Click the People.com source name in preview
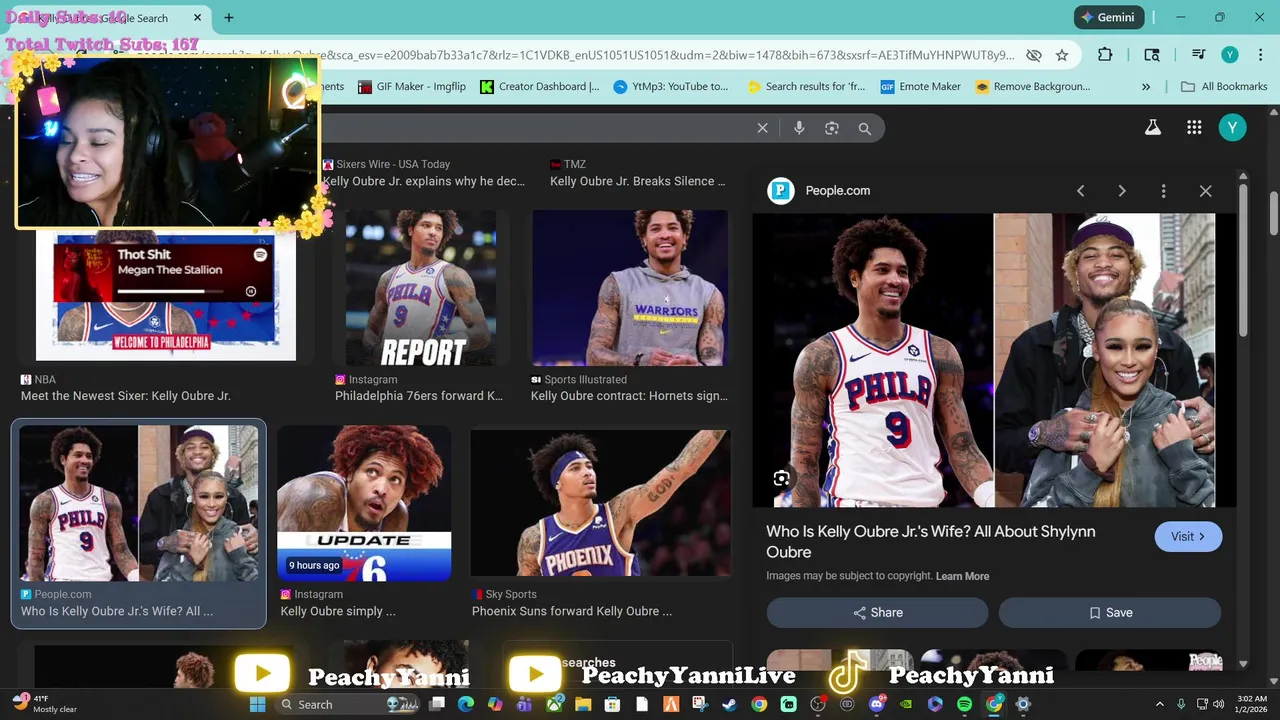Viewport: 1280px width, 720px height. tap(838, 191)
